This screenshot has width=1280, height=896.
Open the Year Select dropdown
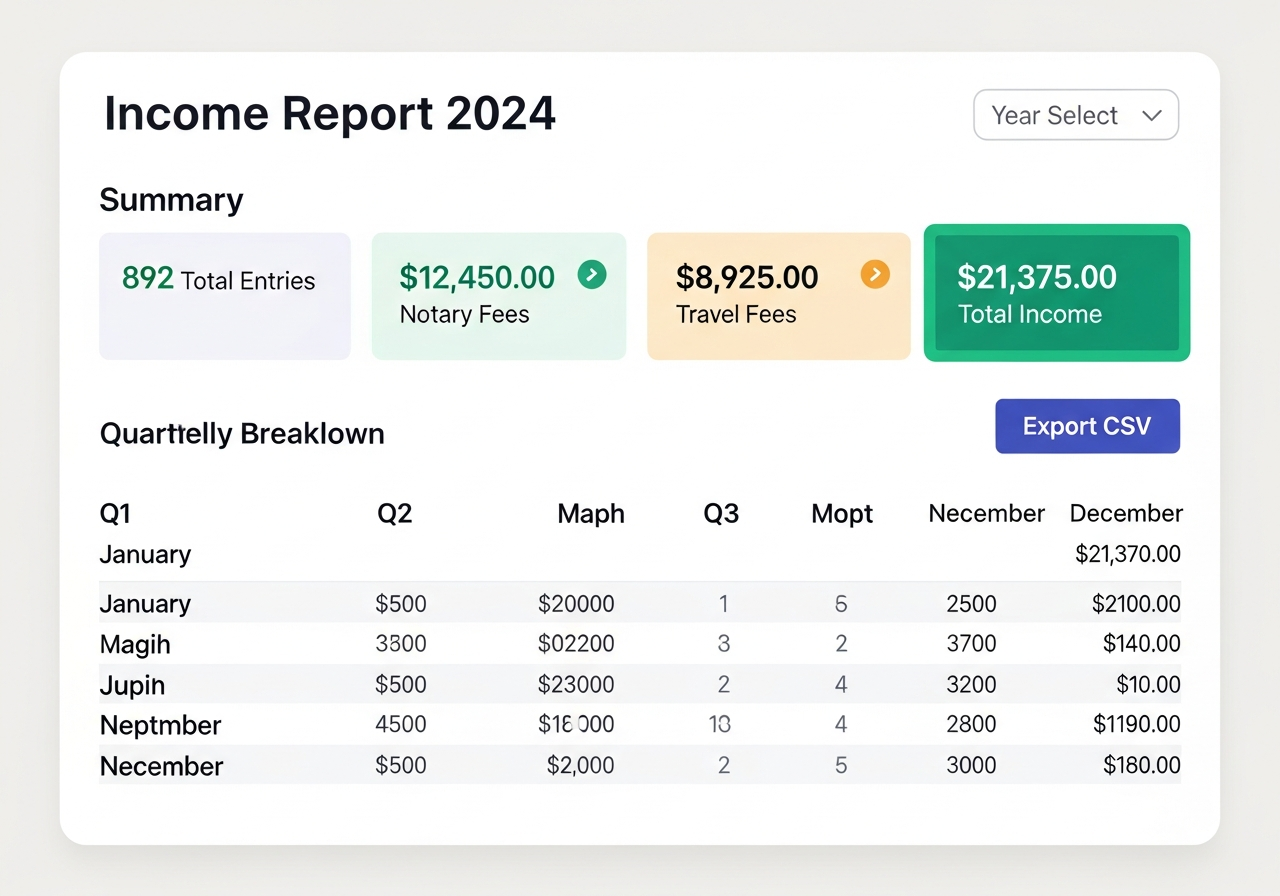click(1076, 115)
